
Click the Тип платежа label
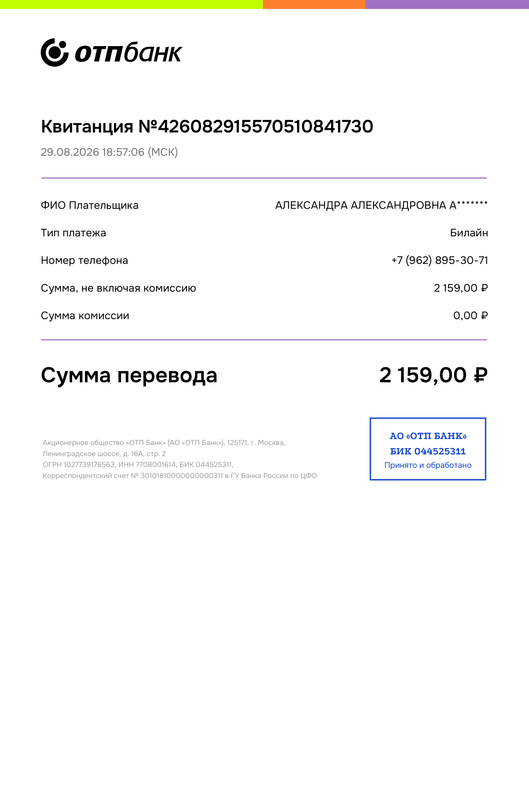(73, 233)
